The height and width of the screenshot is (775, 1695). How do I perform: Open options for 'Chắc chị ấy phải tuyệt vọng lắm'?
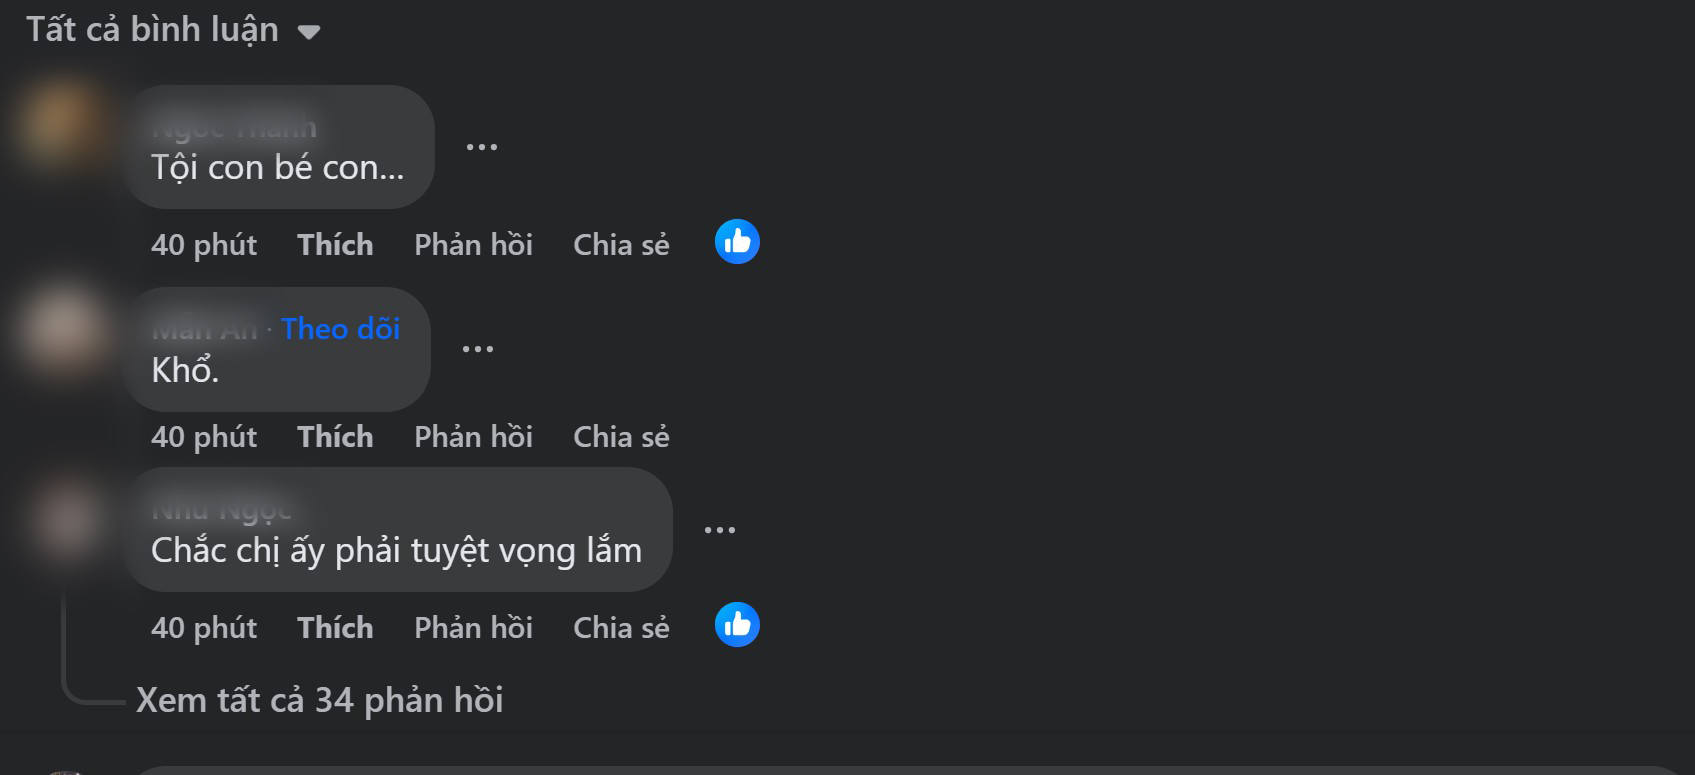point(719,530)
